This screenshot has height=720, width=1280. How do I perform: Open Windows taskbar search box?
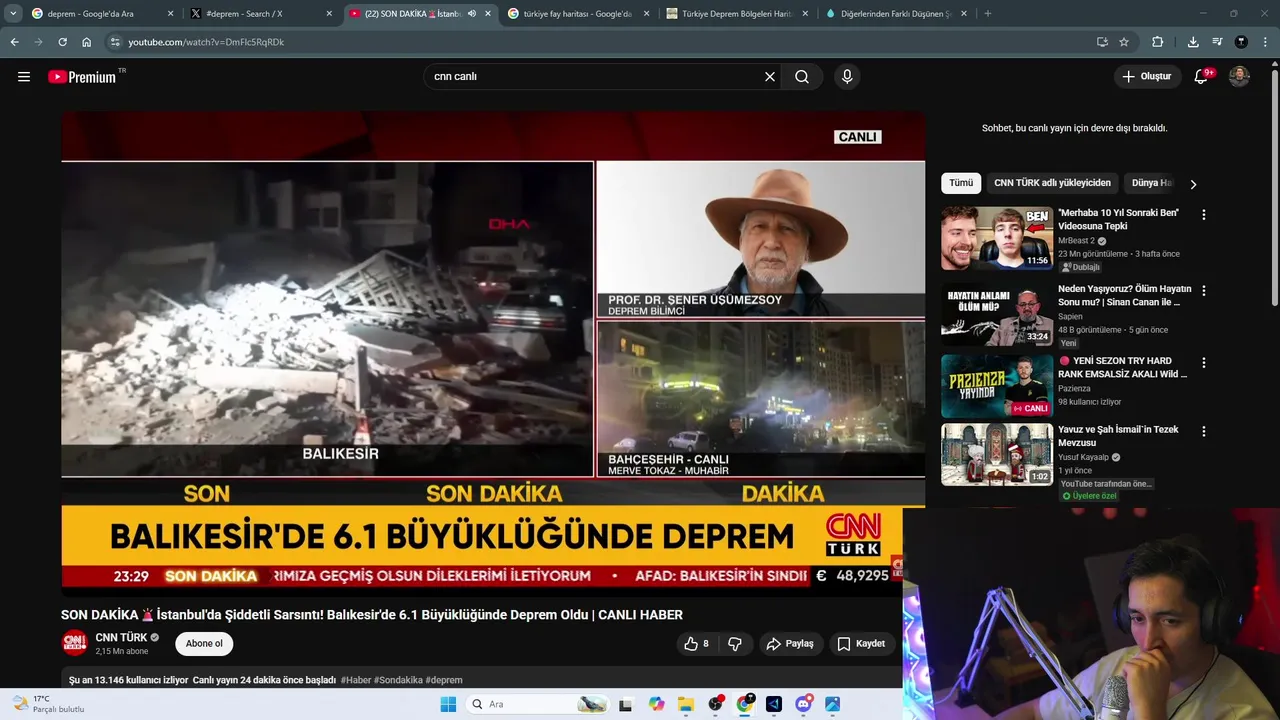(x=538, y=704)
